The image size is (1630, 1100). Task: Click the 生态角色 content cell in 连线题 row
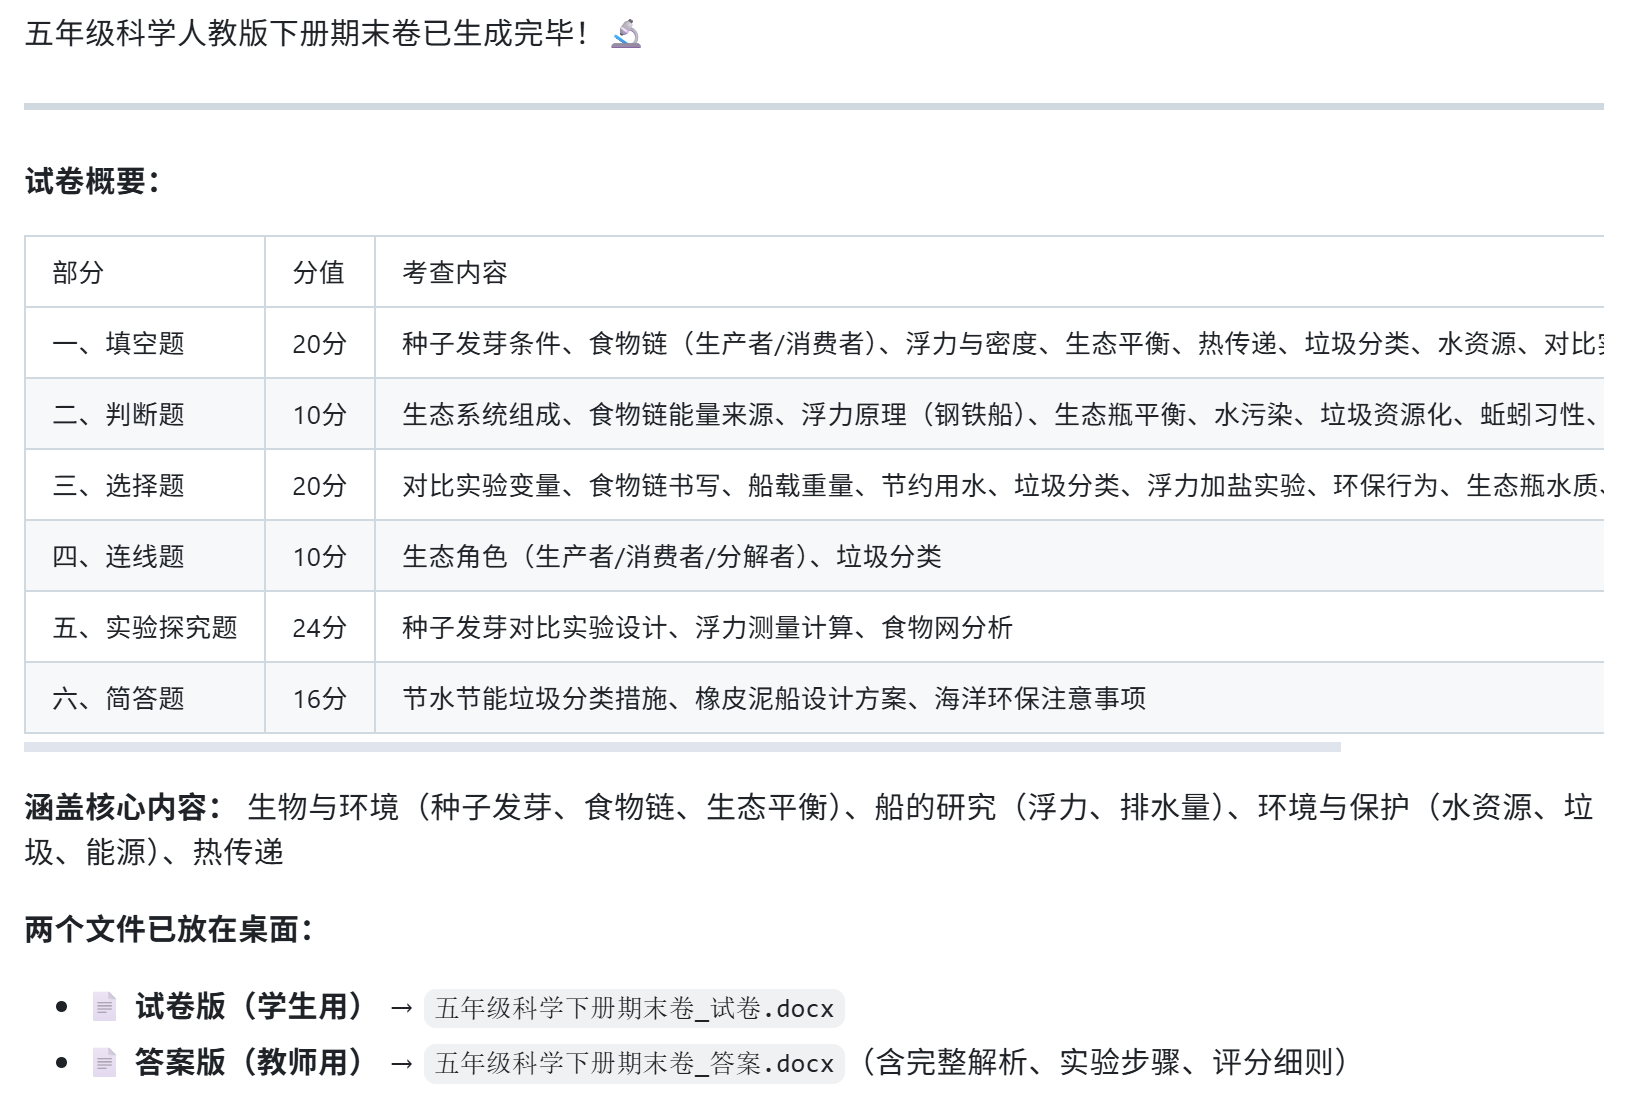pyautogui.click(x=989, y=556)
